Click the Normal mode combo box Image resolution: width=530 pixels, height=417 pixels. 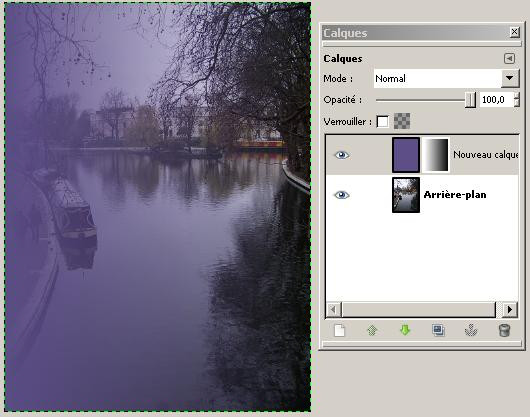coord(446,78)
